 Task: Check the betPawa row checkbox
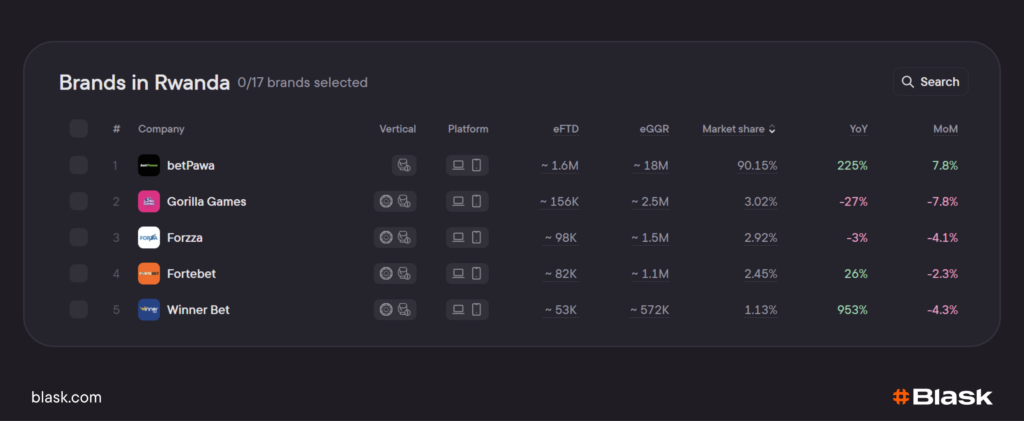pos(79,165)
